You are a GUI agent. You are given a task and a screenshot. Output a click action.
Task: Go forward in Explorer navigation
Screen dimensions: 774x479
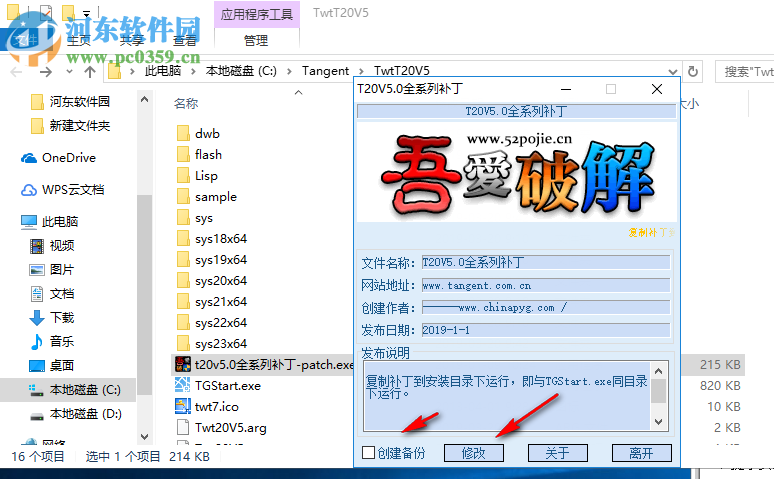click(x=46, y=72)
